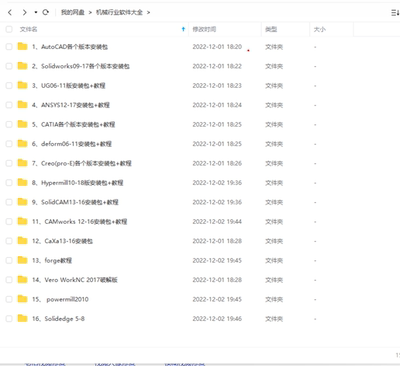Screen dimensions: 400x366
Task: Open the deform06-11 folder icon
Action: point(22,143)
